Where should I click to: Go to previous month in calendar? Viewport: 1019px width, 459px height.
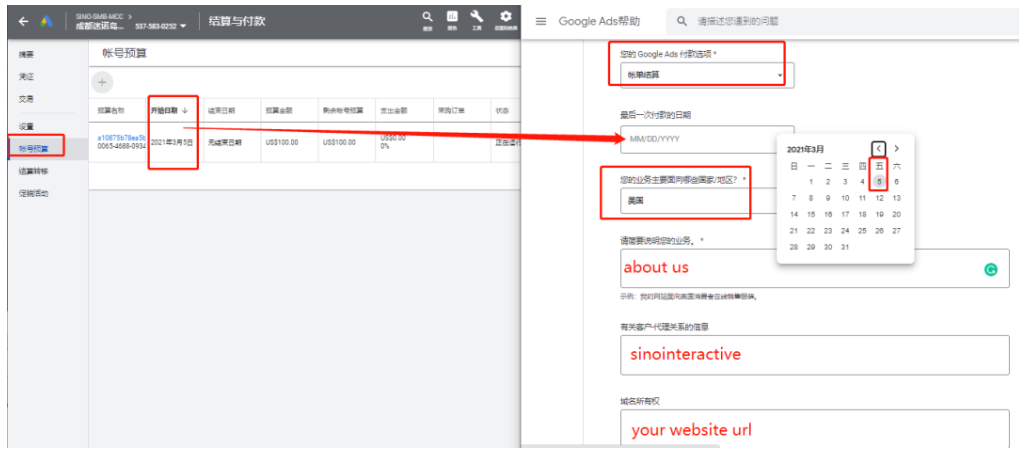pos(879,148)
